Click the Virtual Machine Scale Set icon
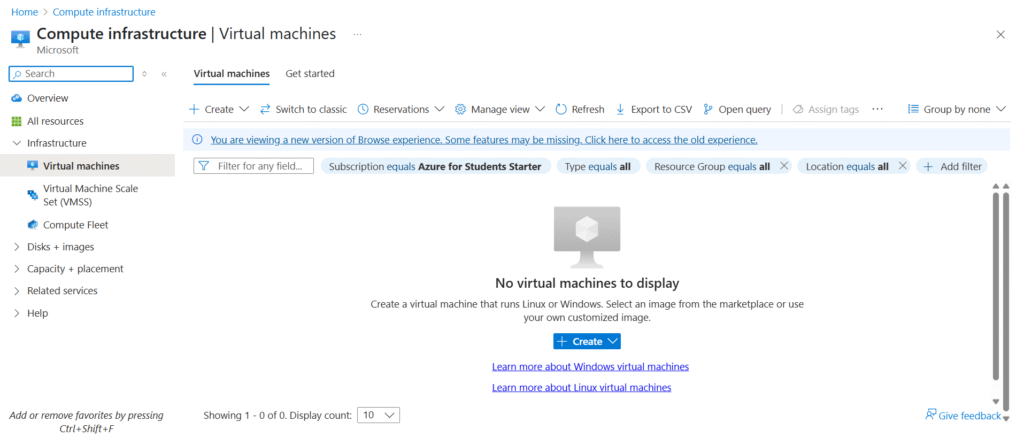Screen dimensions: 1024x437 pyautogui.click(x=33, y=195)
